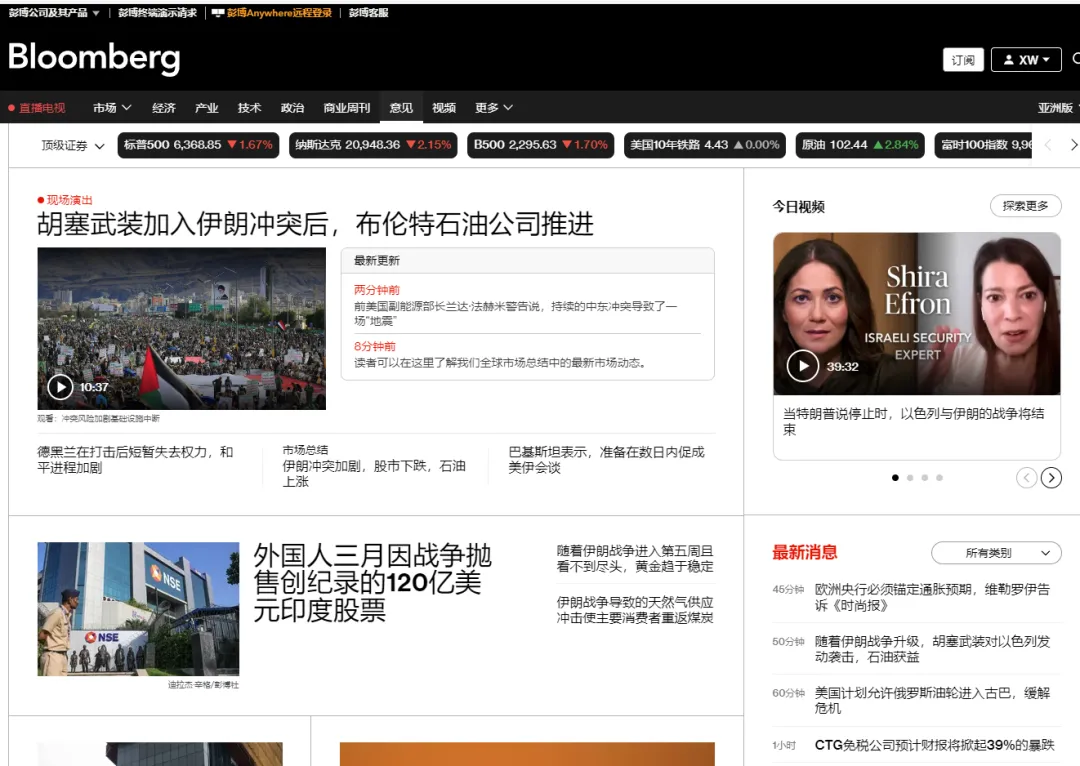
Task: Open the 所有类别 filter dropdown
Action: pos(996,552)
